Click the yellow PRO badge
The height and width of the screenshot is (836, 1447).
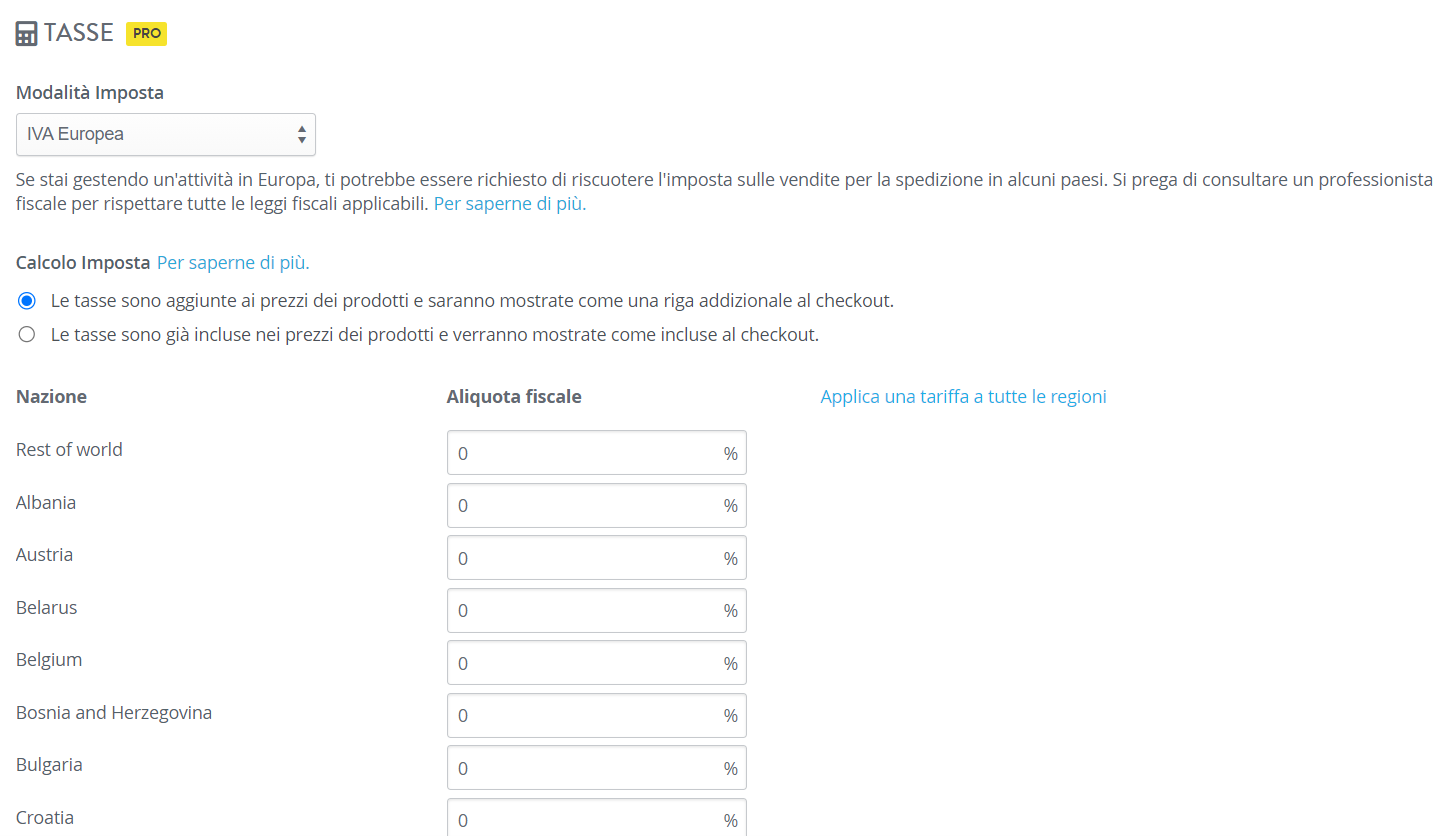pyautogui.click(x=146, y=34)
